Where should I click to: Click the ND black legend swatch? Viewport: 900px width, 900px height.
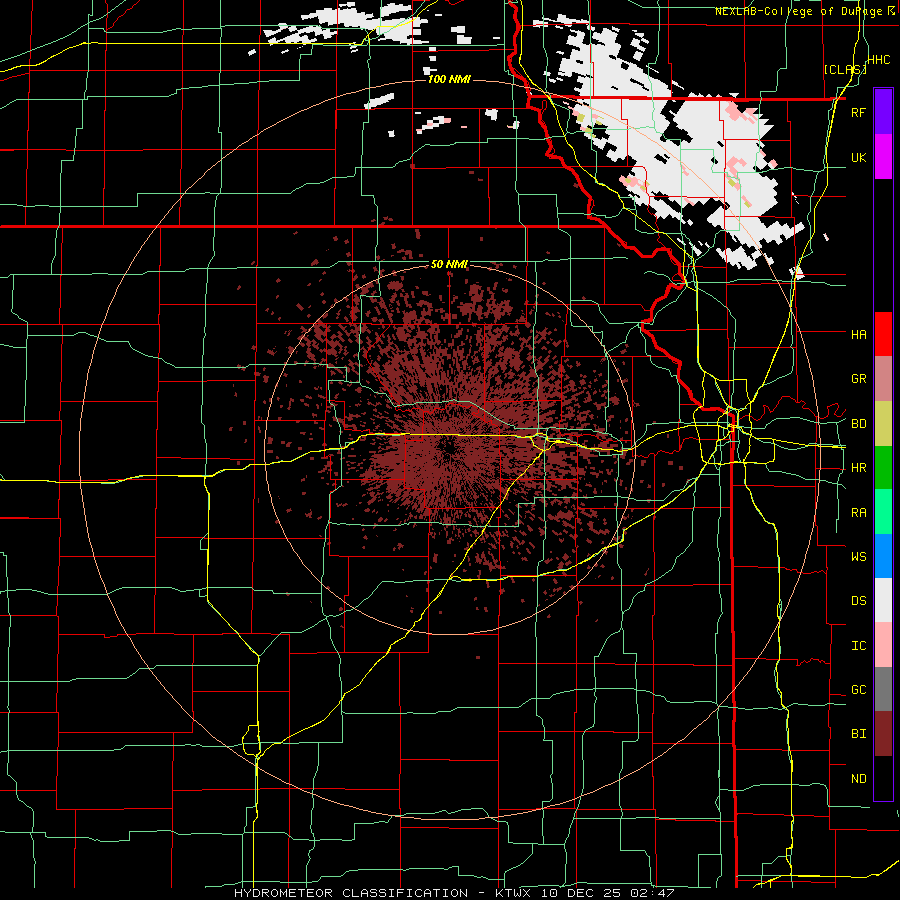click(883, 778)
